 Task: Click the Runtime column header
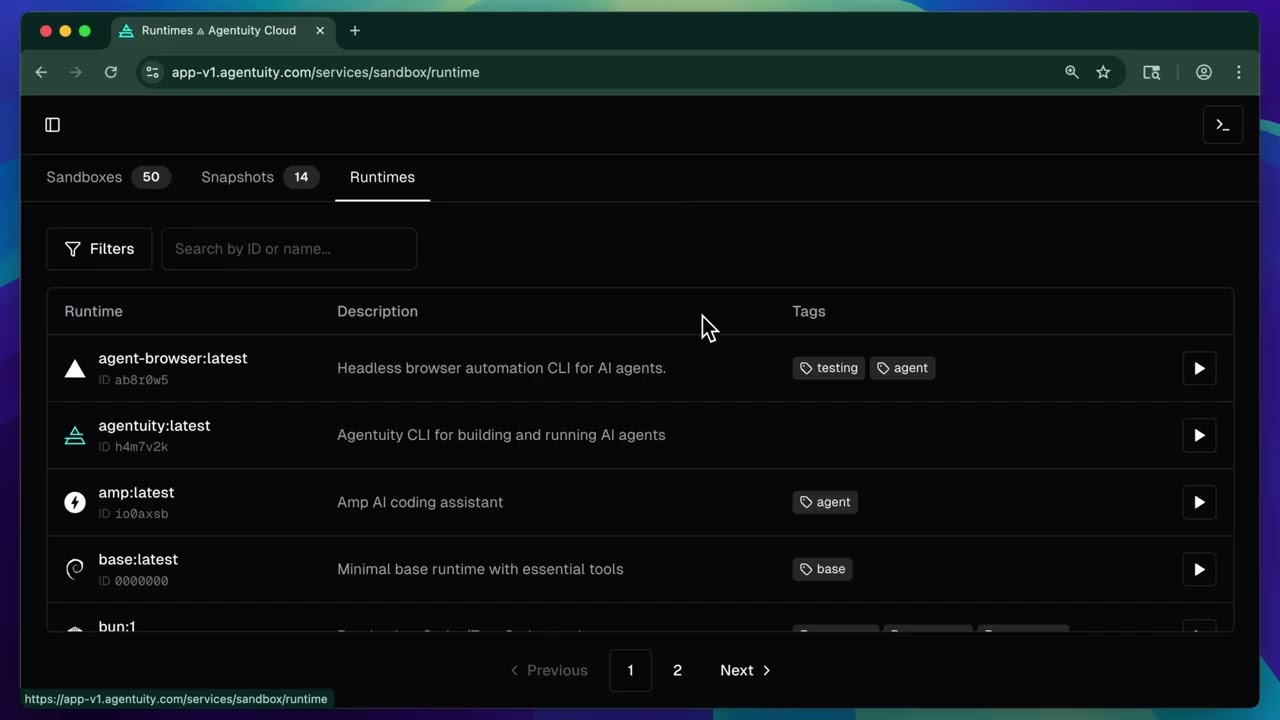click(x=94, y=311)
